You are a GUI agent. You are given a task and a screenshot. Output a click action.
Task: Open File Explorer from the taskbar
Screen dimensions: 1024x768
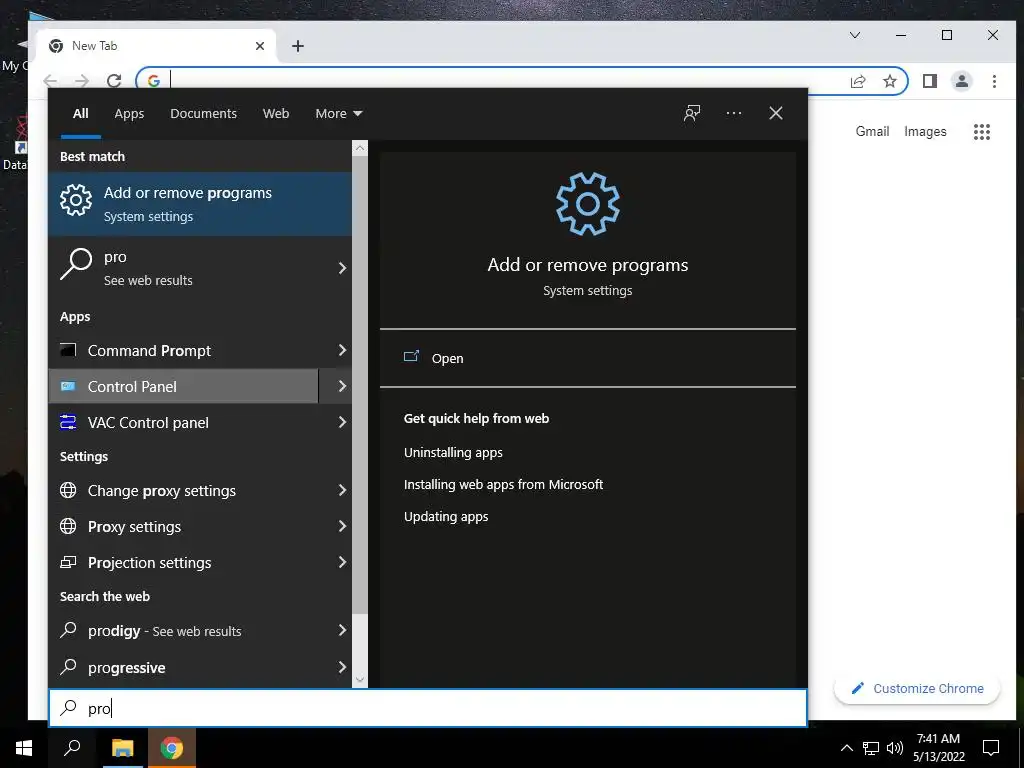122,748
